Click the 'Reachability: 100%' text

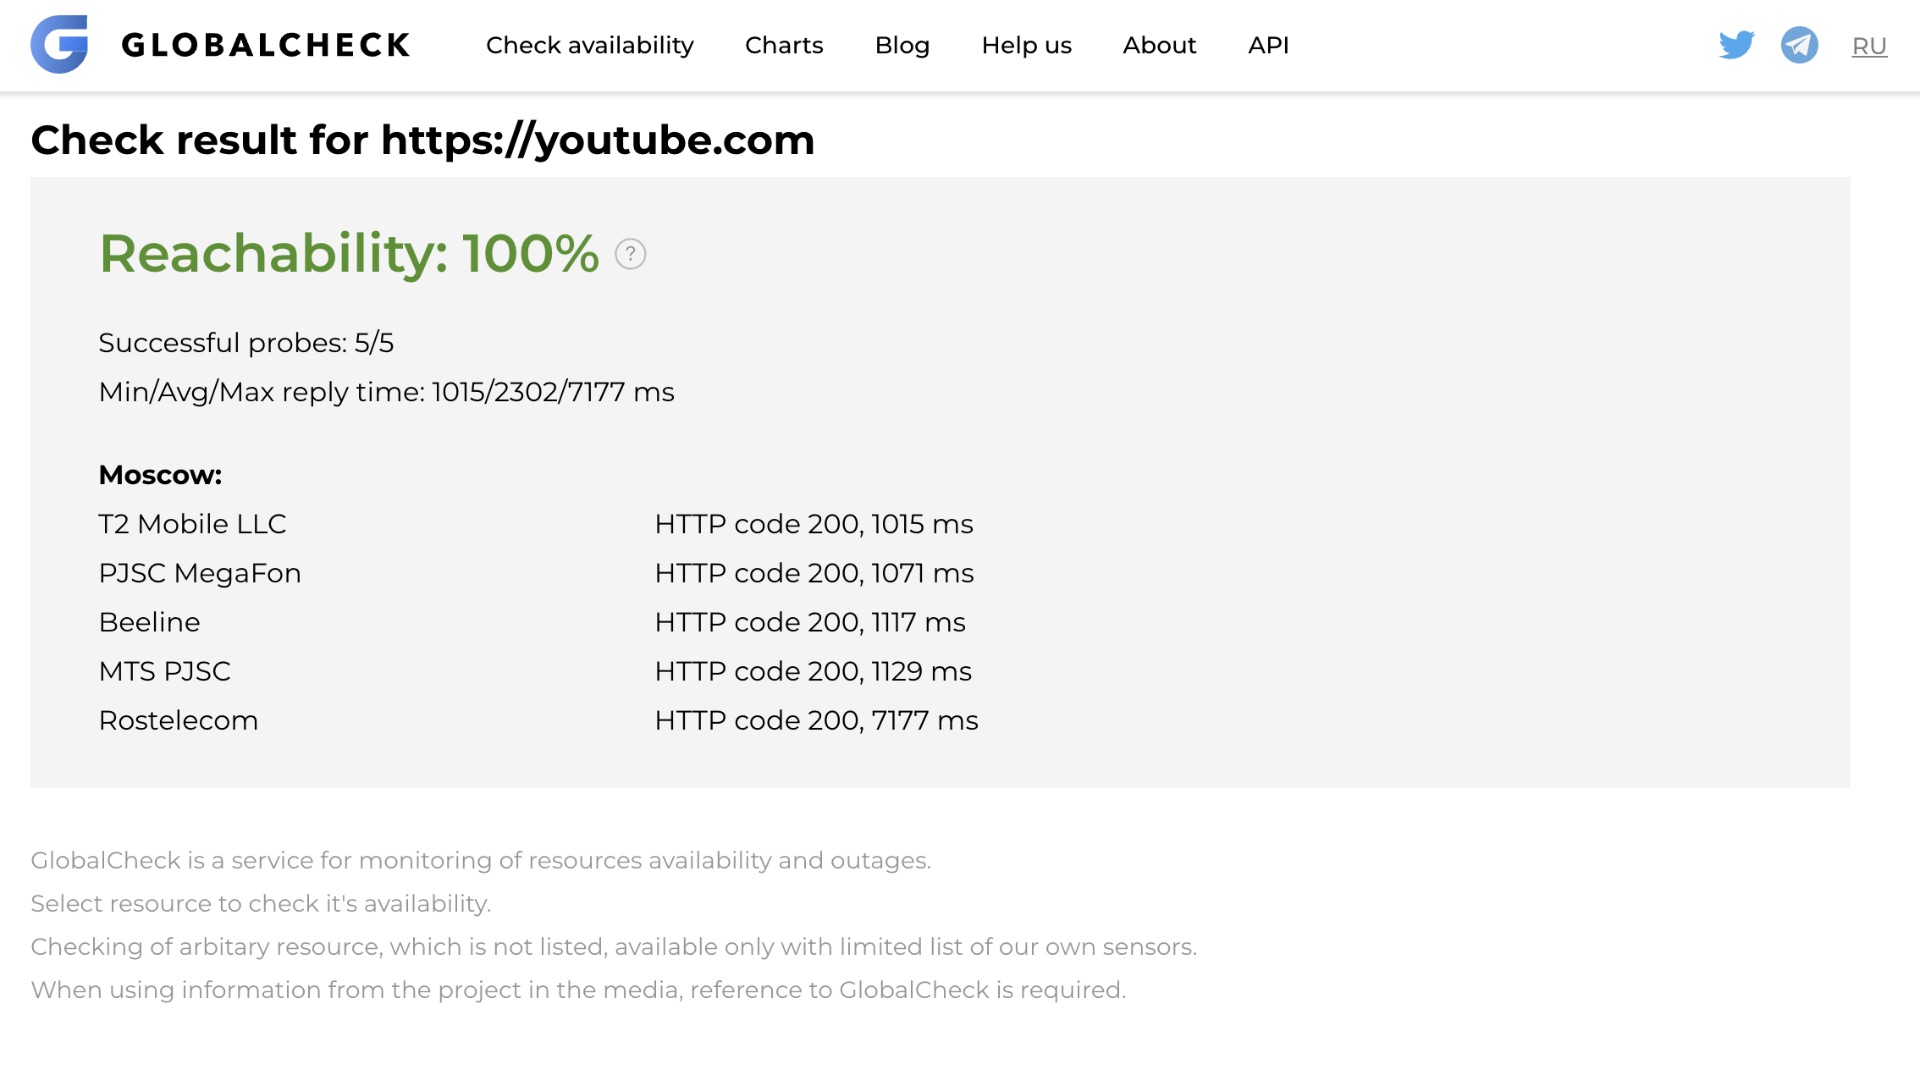pos(349,253)
